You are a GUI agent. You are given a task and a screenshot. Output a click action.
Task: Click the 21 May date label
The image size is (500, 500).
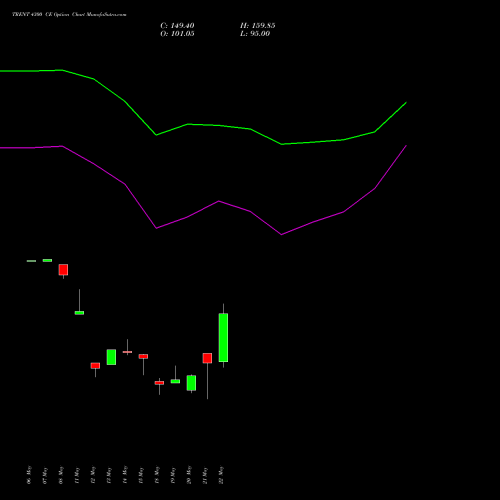point(205,475)
